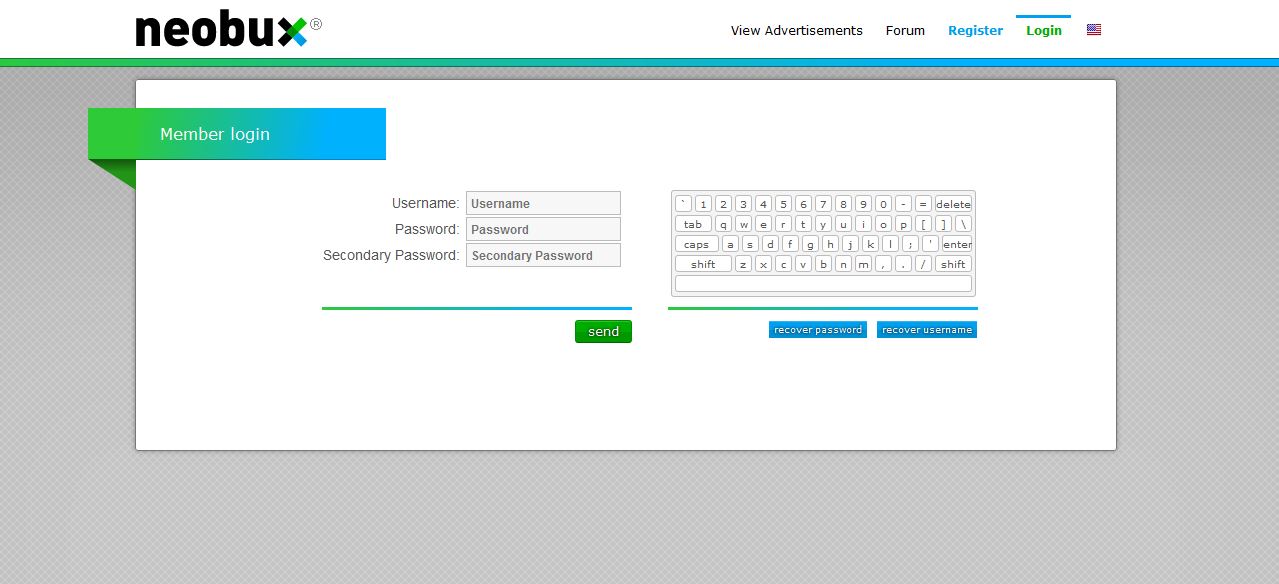Click the semicolon key
This screenshot has width=1279, height=584.
tap(910, 244)
